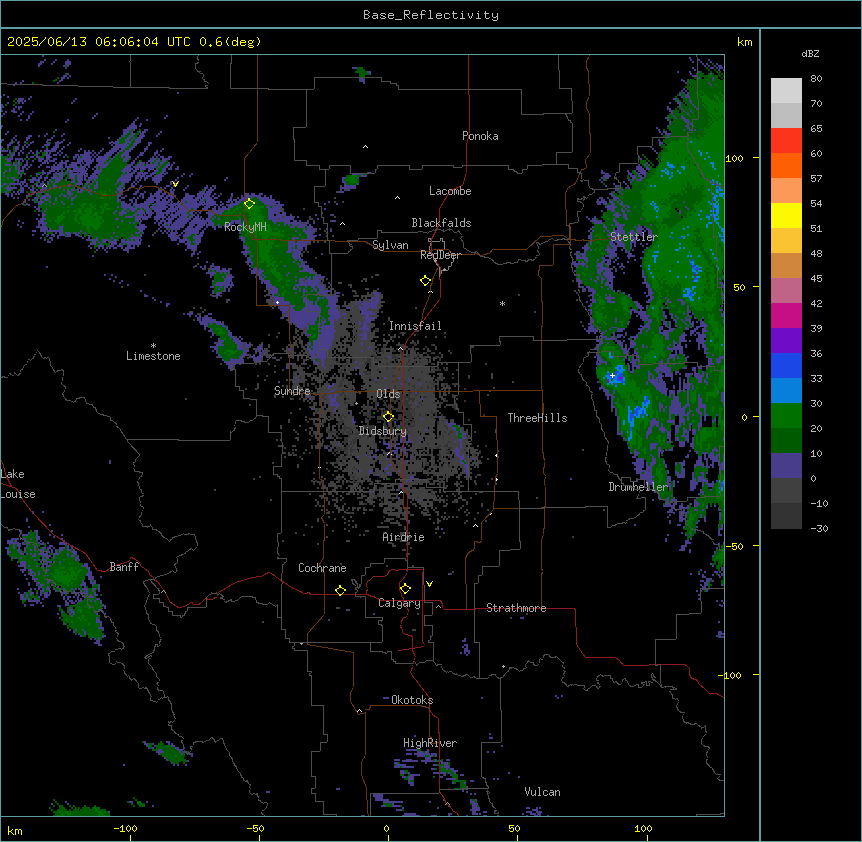Click the asterisk marker above the Limestone label
The image size is (862, 842).
[x=153, y=346]
